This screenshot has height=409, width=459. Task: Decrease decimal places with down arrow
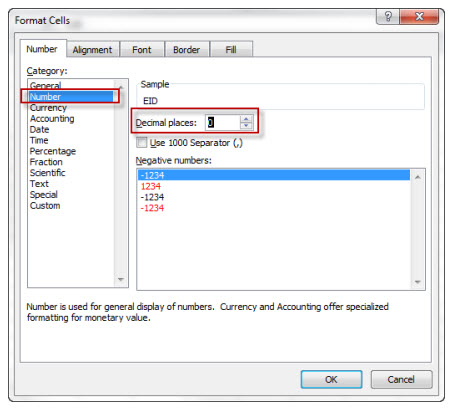[246, 126]
